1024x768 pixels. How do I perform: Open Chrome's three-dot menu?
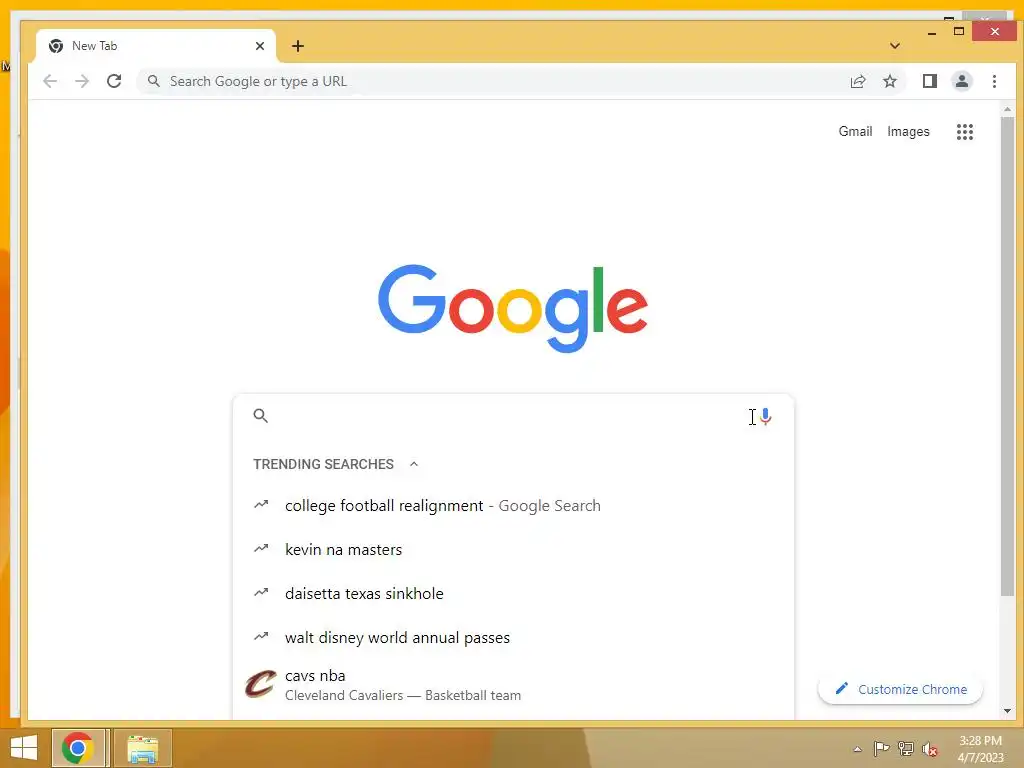(x=994, y=81)
